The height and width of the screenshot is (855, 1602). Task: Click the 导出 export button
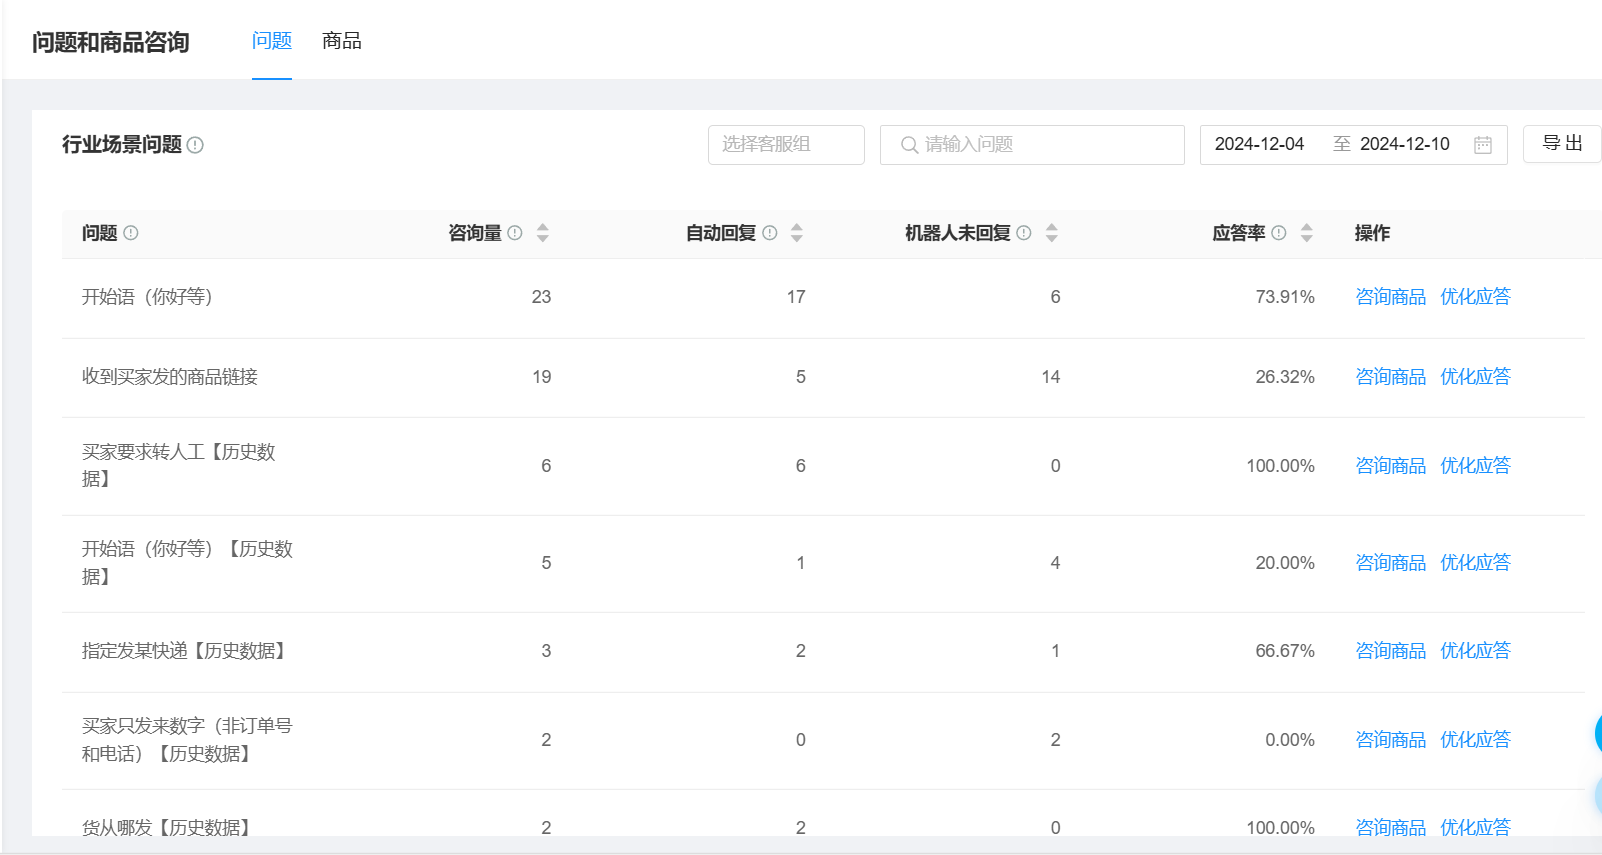pos(1562,144)
